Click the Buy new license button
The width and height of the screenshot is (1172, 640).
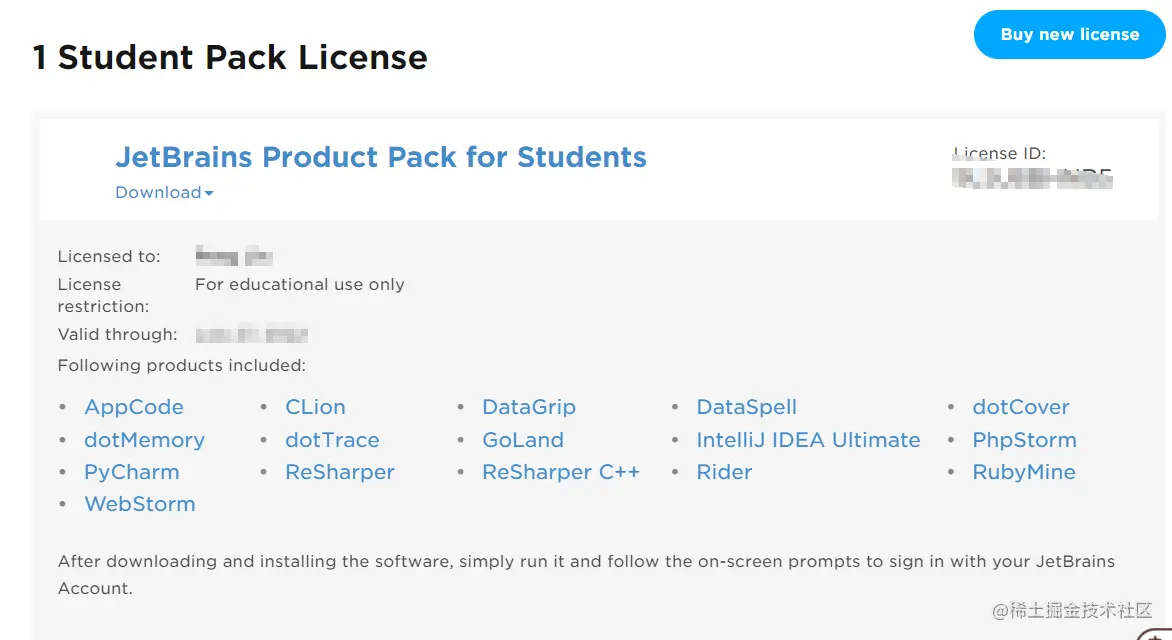pyautogui.click(x=1069, y=34)
